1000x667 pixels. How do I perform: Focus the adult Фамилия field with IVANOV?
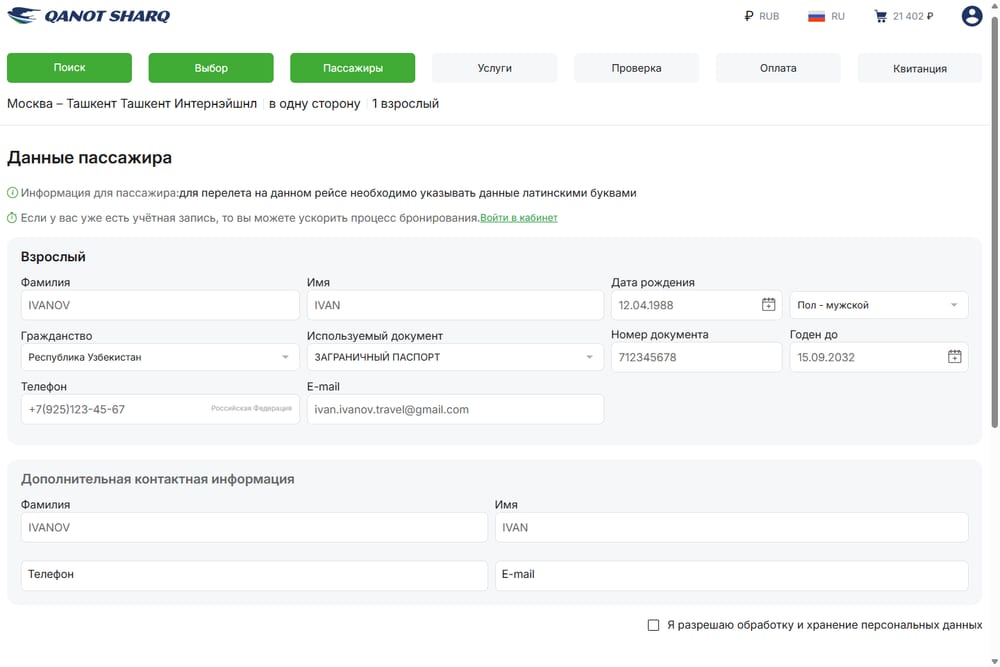coord(160,305)
